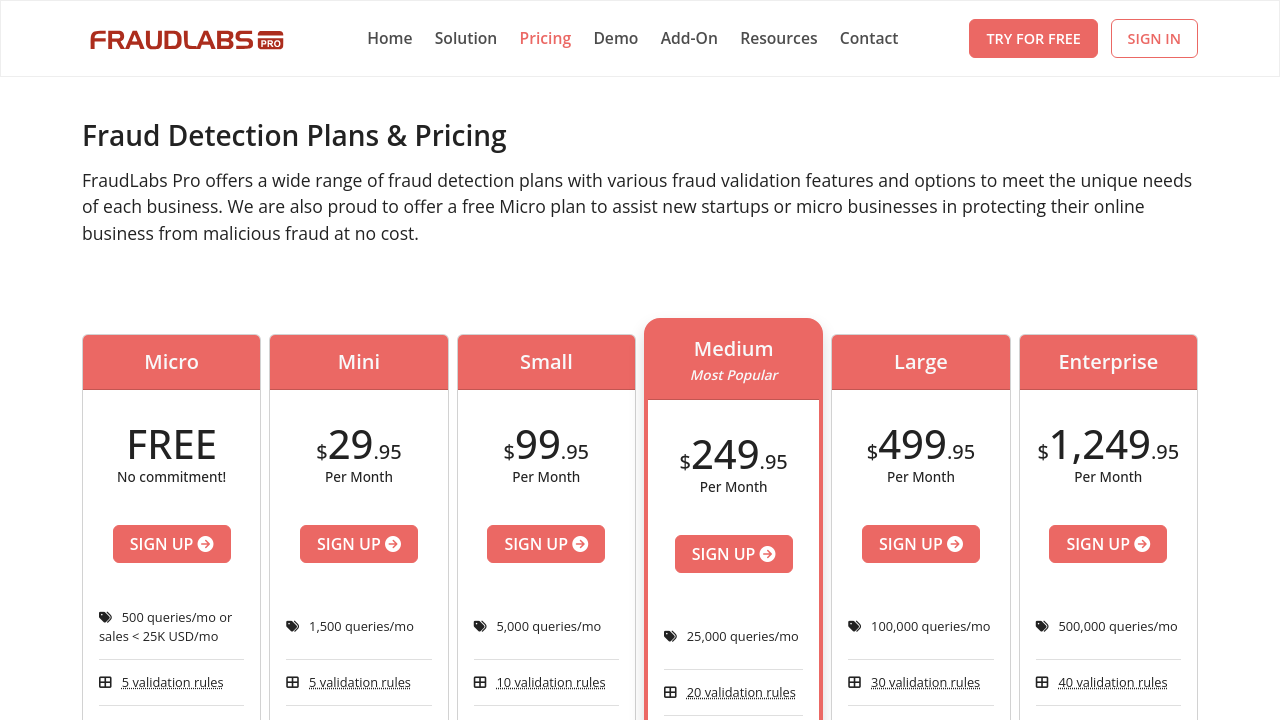Viewport: 1280px width, 720px height.
Task: Open the Add-On navigation item
Action: (689, 38)
